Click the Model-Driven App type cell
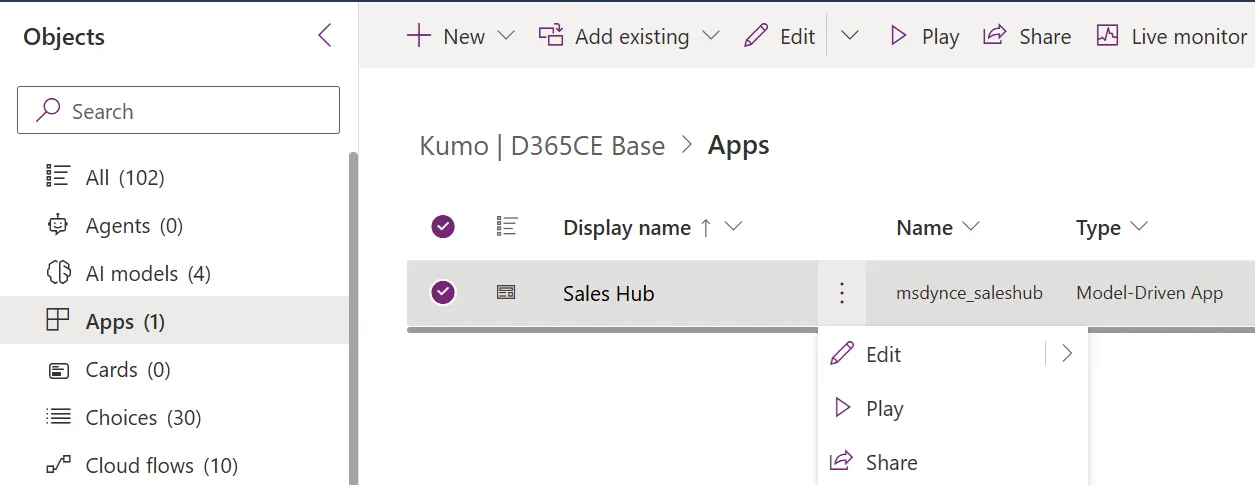This screenshot has height=485, width=1255. click(x=1149, y=293)
